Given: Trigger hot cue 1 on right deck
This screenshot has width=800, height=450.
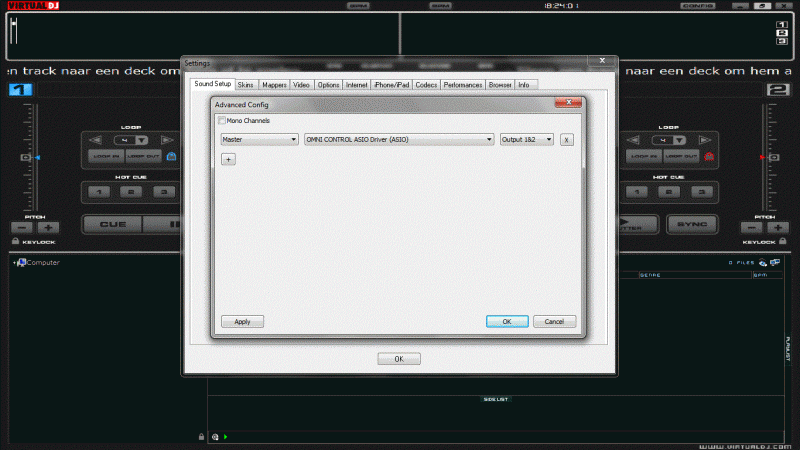Looking at the screenshot, I should pyautogui.click(x=636, y=192).
